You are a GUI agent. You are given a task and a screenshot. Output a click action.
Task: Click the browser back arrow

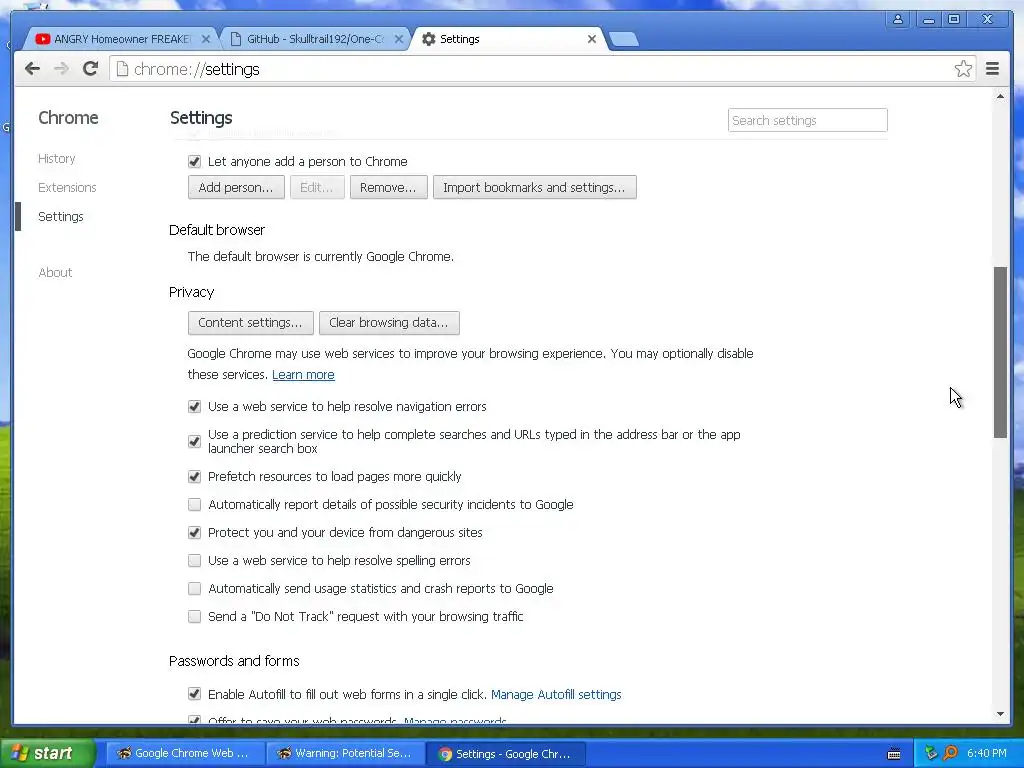coord(32,69)
